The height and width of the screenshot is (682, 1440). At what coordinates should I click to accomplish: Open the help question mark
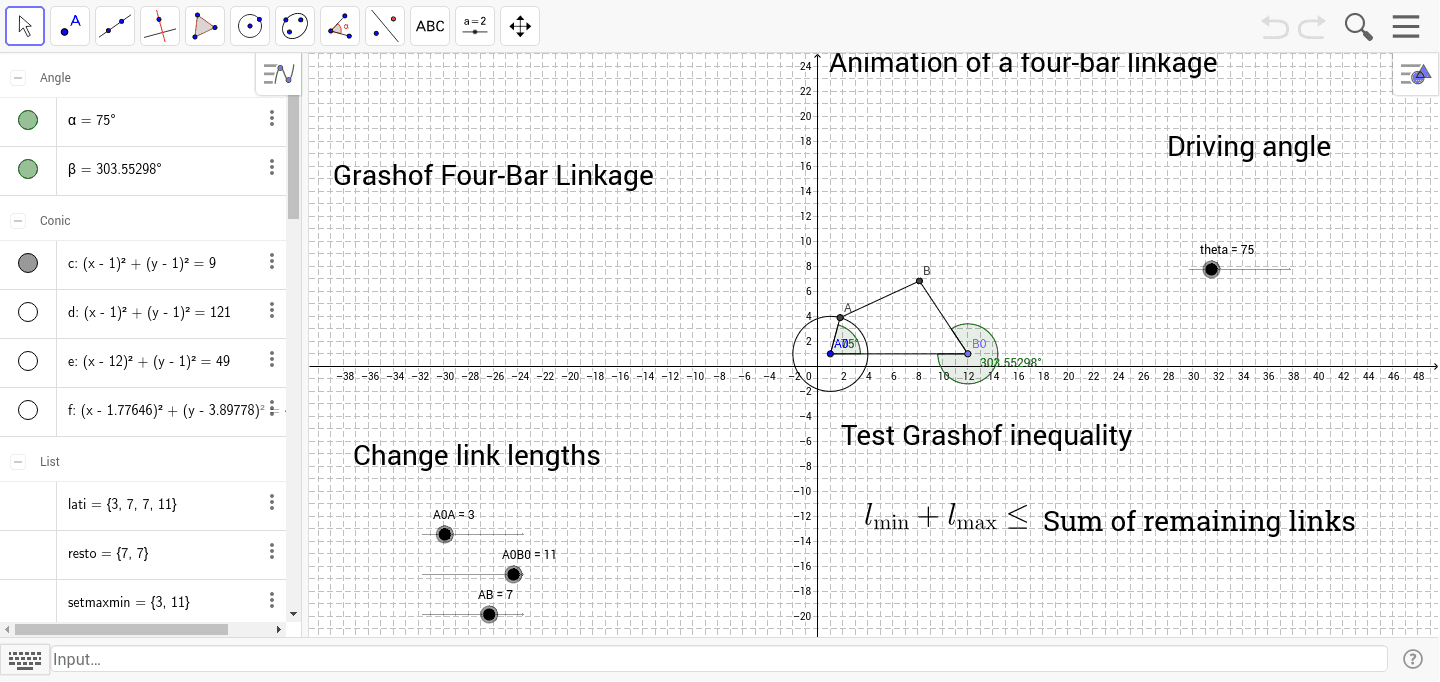pos(1413,659)
